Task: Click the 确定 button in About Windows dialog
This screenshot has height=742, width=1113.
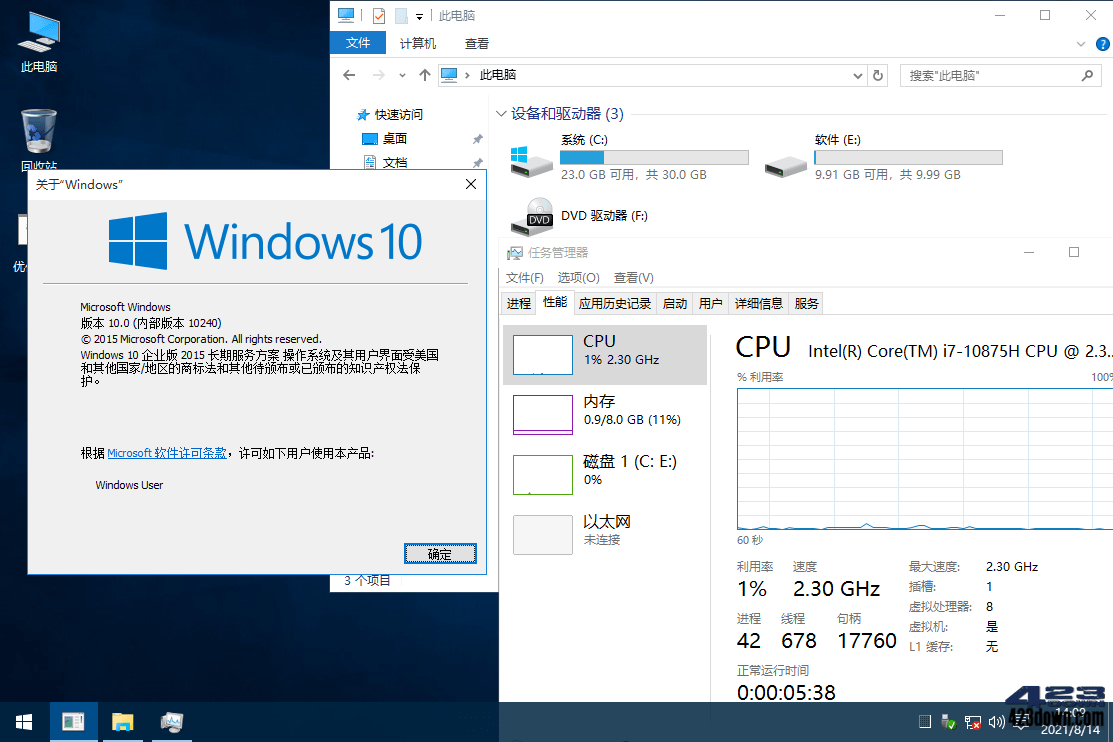Action: click(440, 553)
